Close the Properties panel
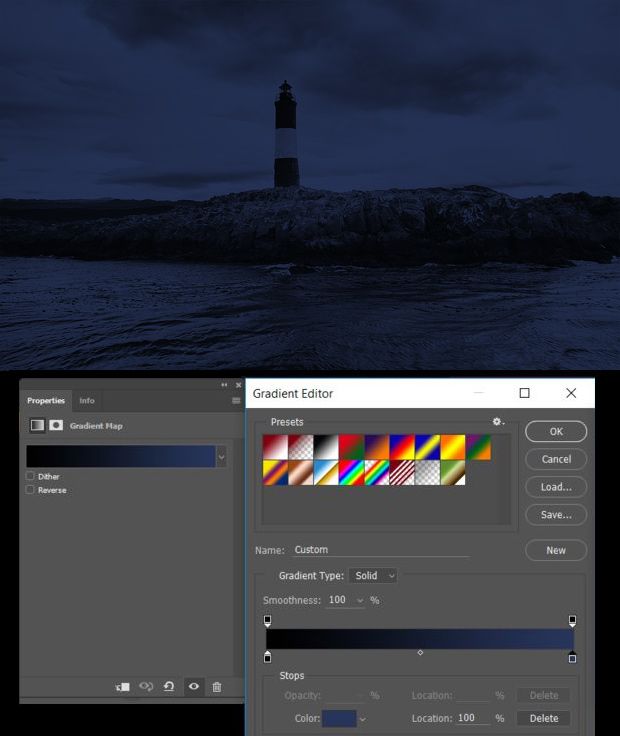This screenshot has width=620, height=736. (x=238, y=385)
